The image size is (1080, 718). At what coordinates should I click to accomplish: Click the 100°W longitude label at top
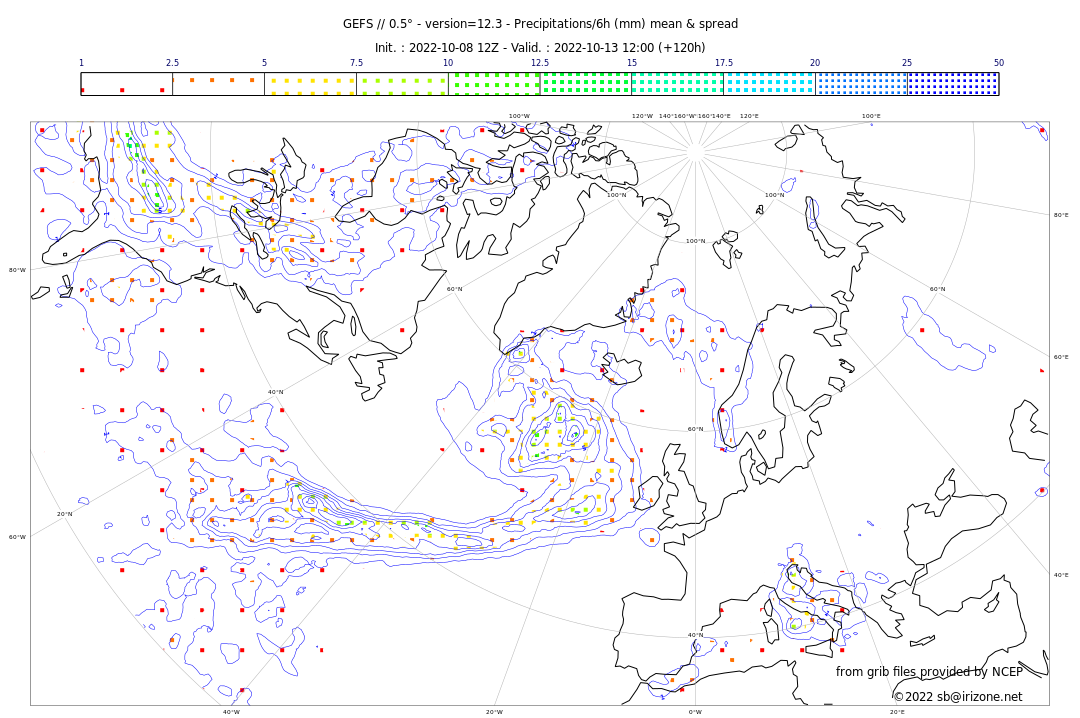point(519,116)
